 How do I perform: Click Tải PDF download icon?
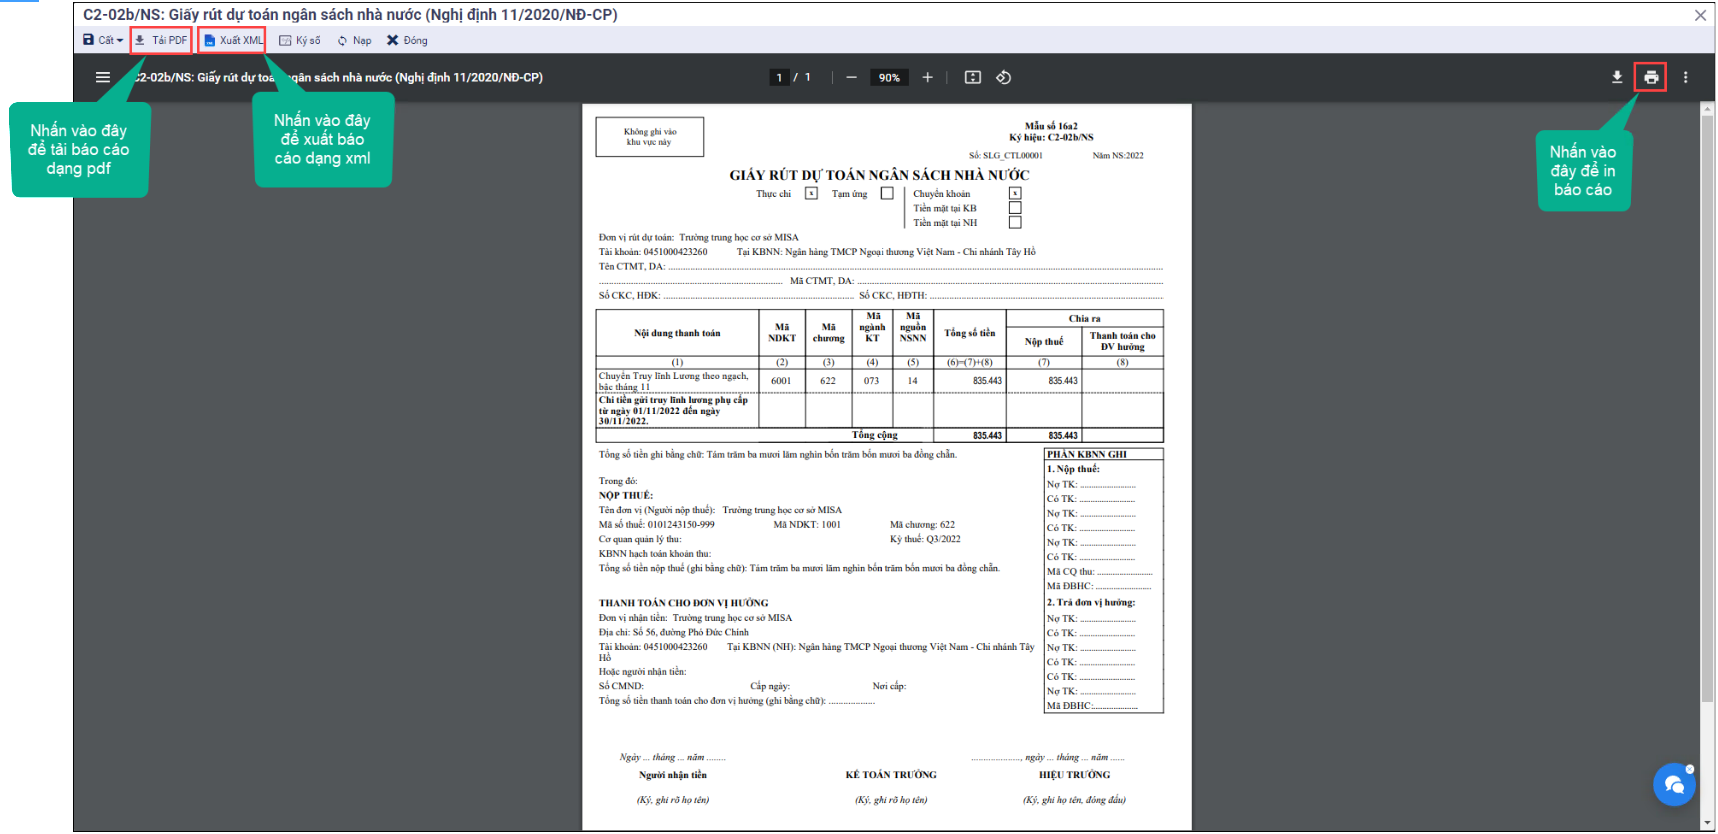[x=140, y=40]
